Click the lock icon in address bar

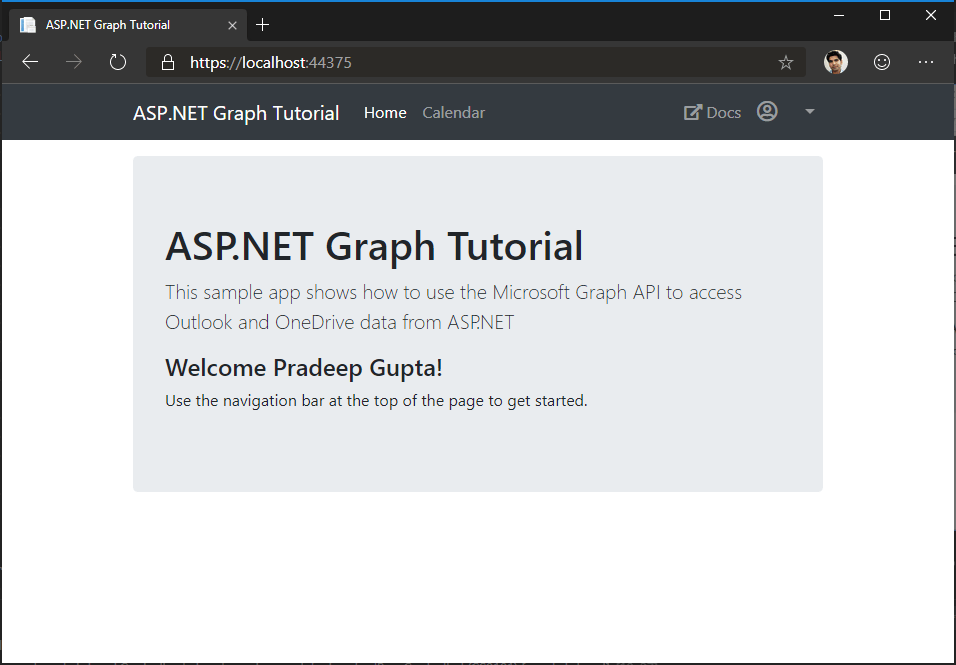click(x=168, y=62)
